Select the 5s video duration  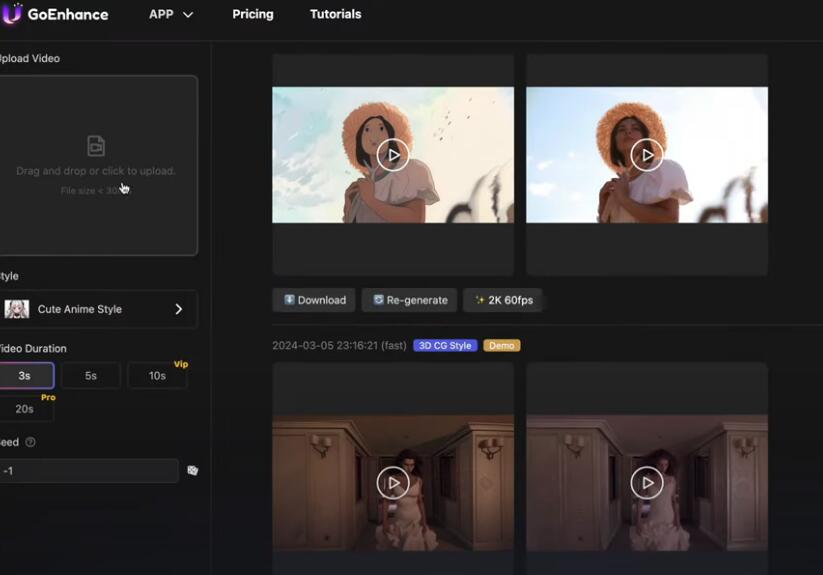(x=90, y=376)
